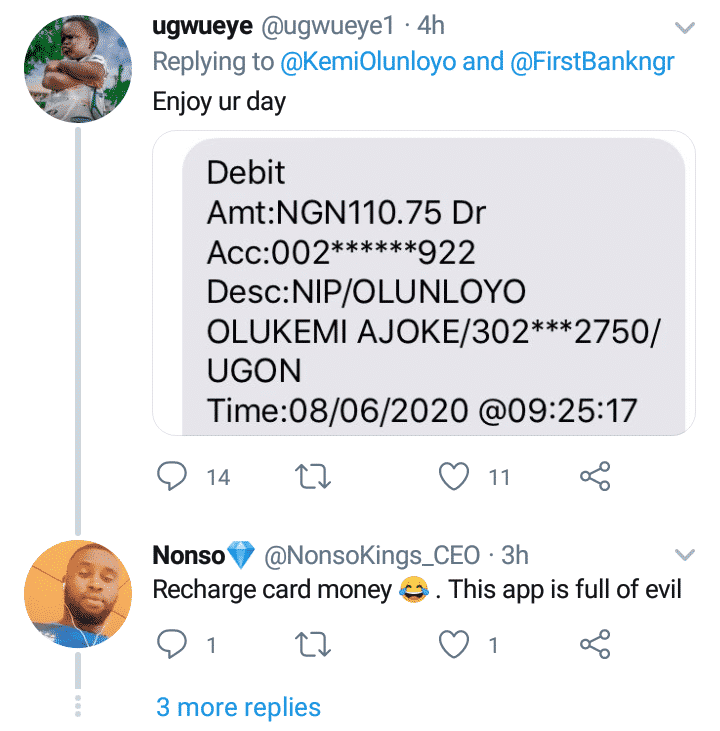Open @FirstBankngr profile mention

pyautogui.click(x=593, y=62)
